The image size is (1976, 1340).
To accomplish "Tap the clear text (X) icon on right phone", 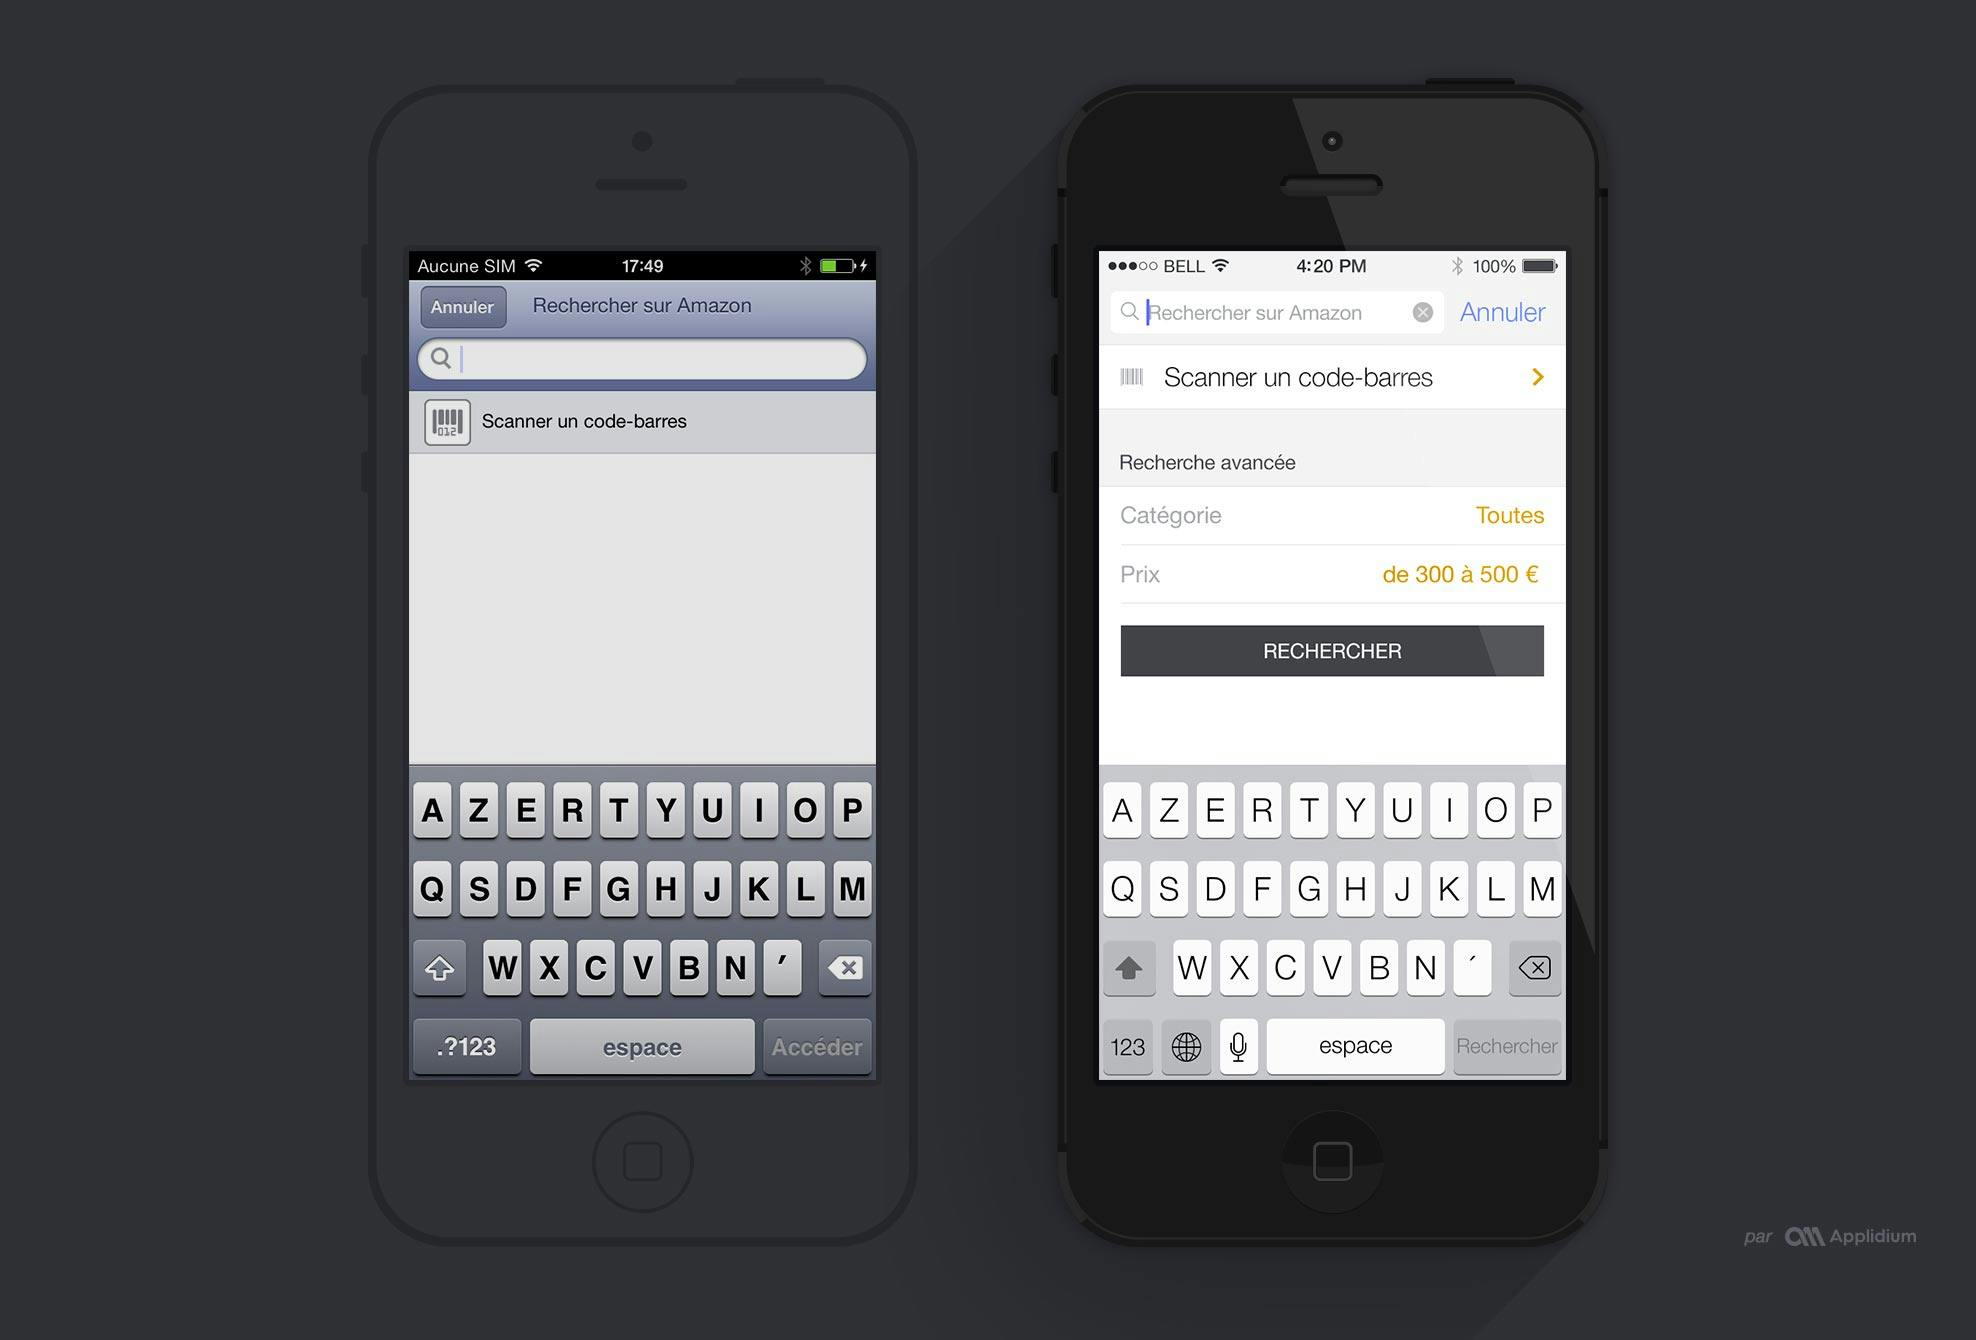I will click(x=1420, y=311).
